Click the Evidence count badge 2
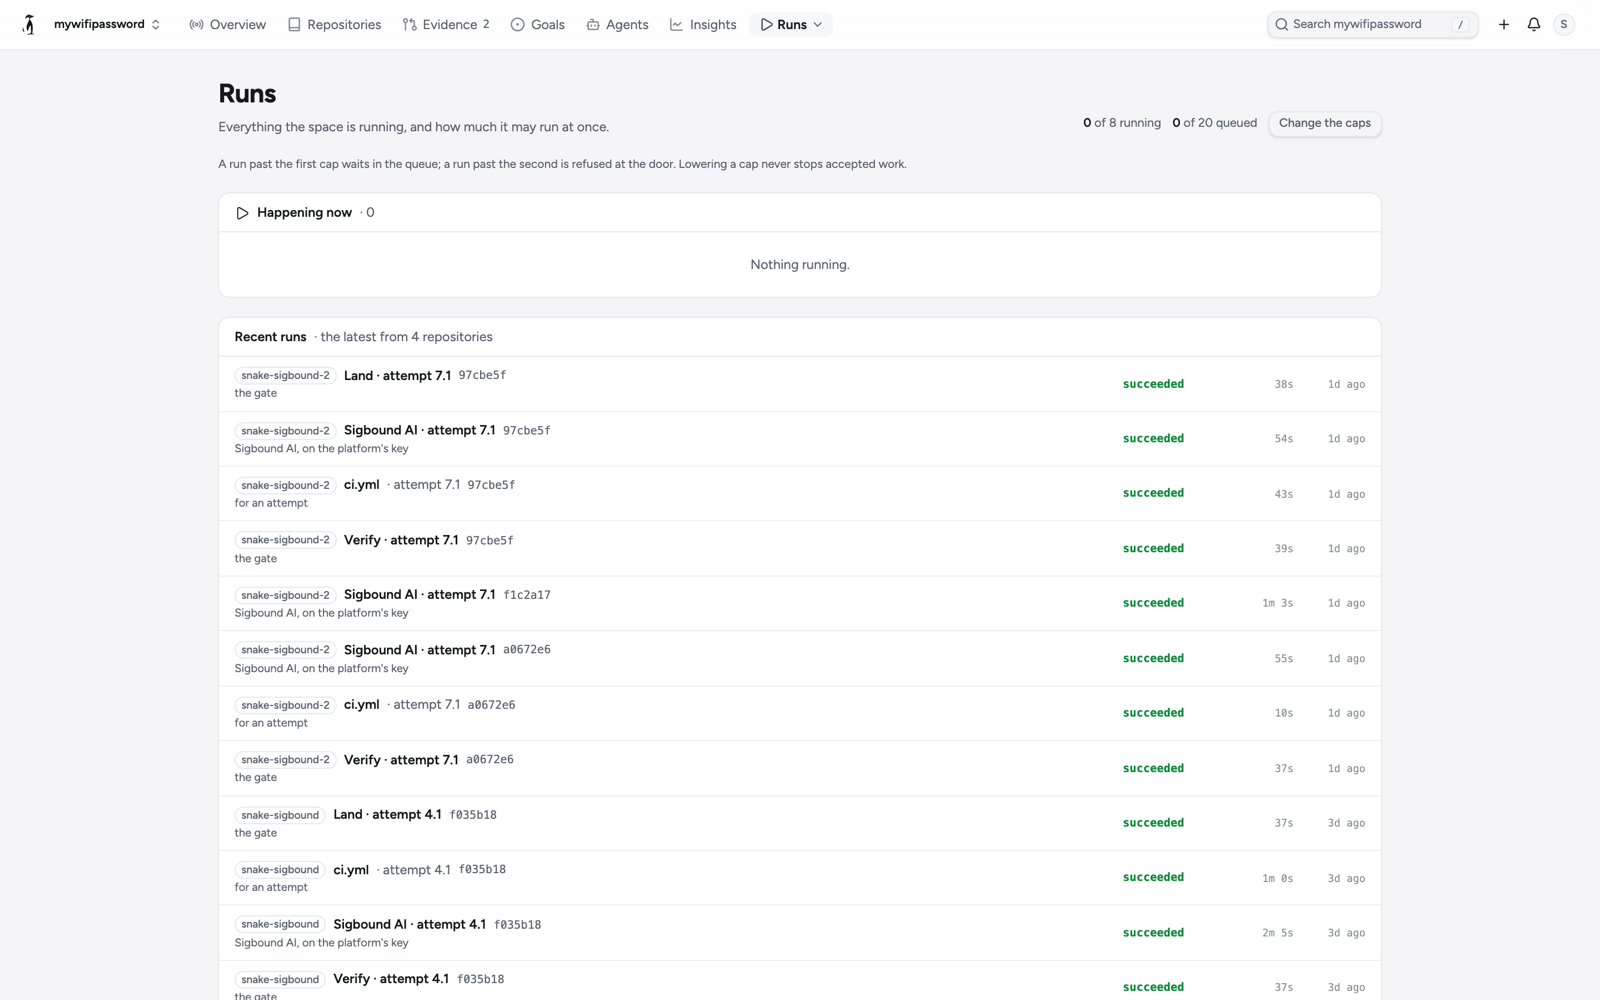This screenshot has width=1600, height=1000. click(486, 24)
